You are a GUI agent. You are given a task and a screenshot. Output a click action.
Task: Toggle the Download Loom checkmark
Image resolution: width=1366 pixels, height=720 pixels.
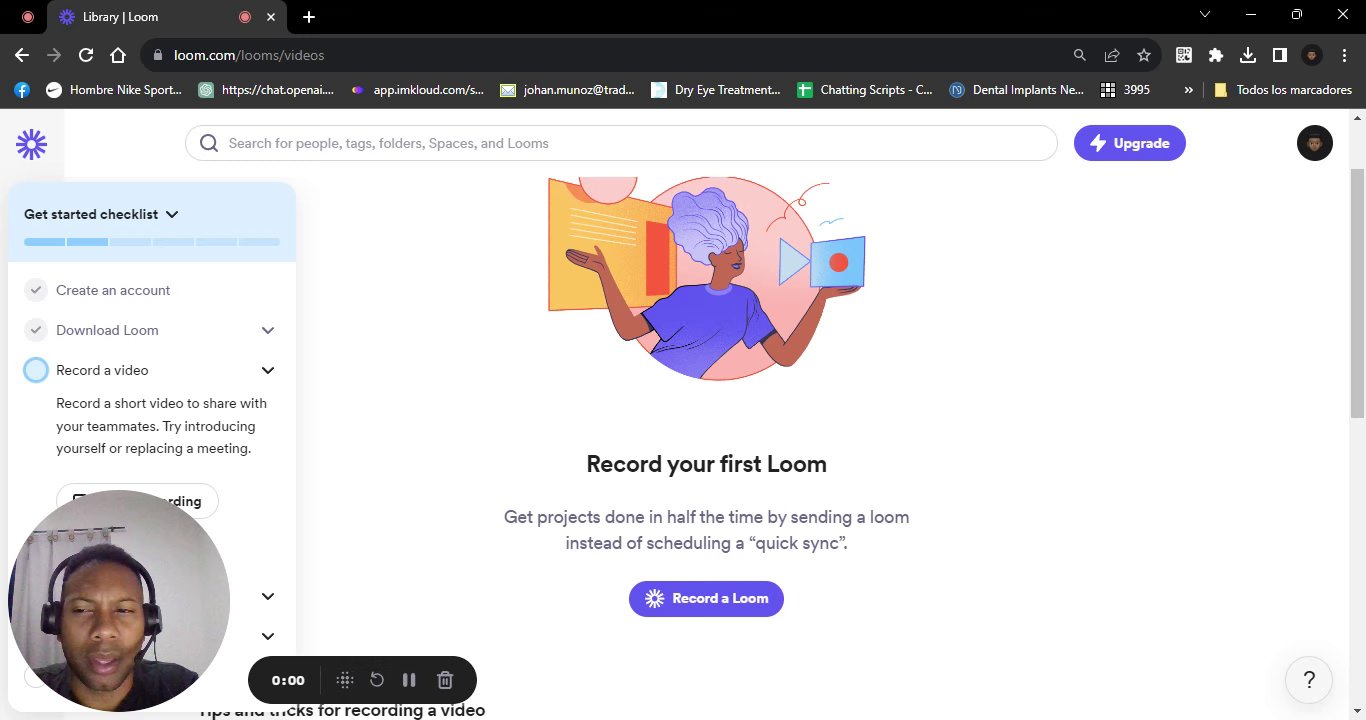pyautogui.click(x=36, y=330)
